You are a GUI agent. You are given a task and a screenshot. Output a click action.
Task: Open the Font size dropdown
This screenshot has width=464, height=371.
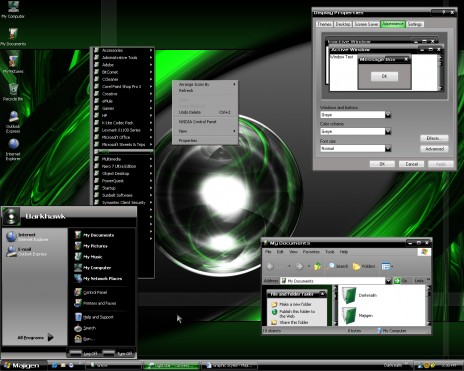(x=388, y=149)
